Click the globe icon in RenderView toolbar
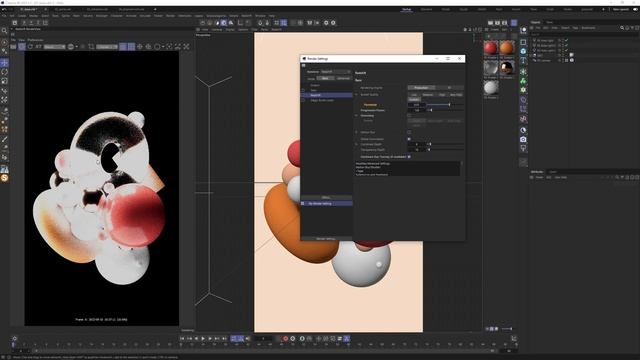Screen dimensions: 640x360 click(x=71, y=47)
